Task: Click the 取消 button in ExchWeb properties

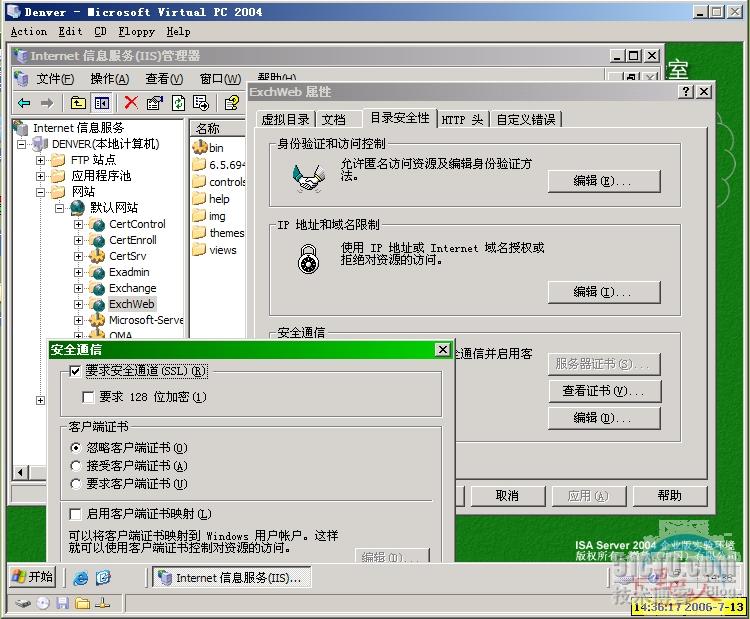Action: [x=507, y=496]
